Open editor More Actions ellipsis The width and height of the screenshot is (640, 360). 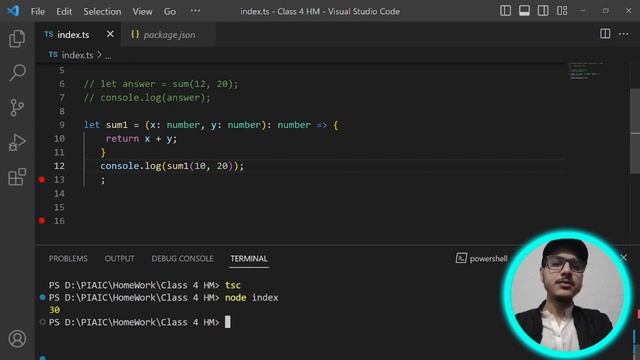pos(624,34)
